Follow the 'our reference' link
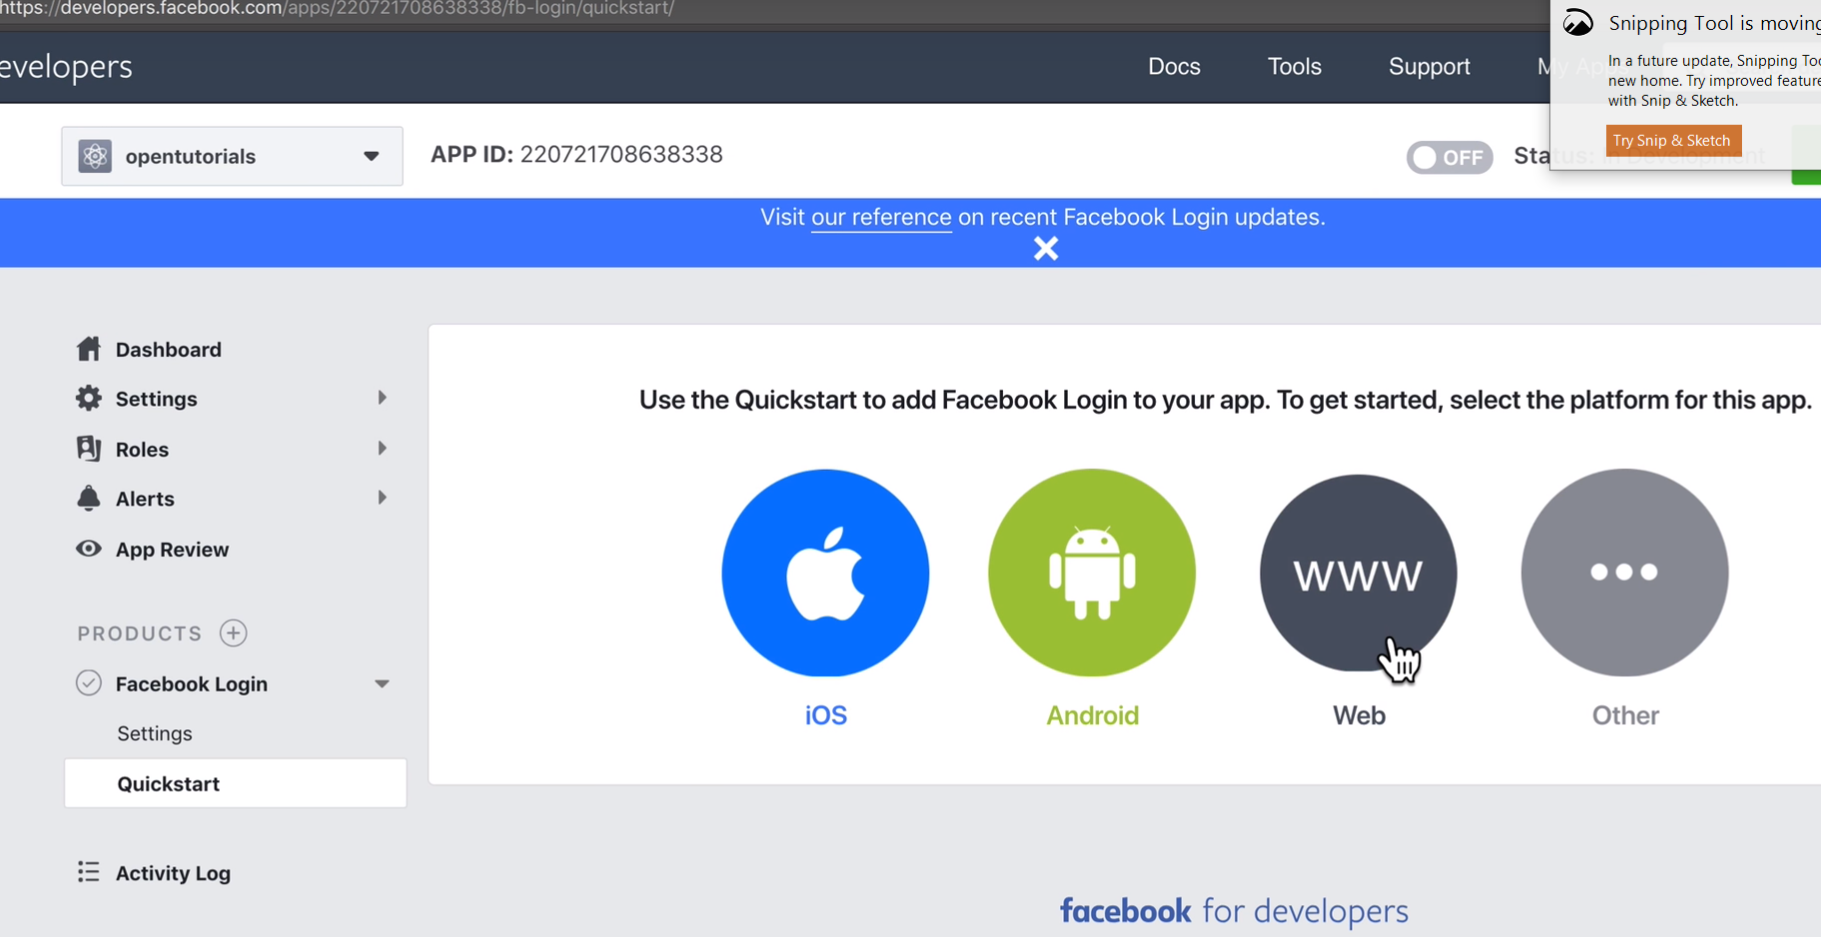The height and width of the screenshot is (937, 1821). [881, 217]
